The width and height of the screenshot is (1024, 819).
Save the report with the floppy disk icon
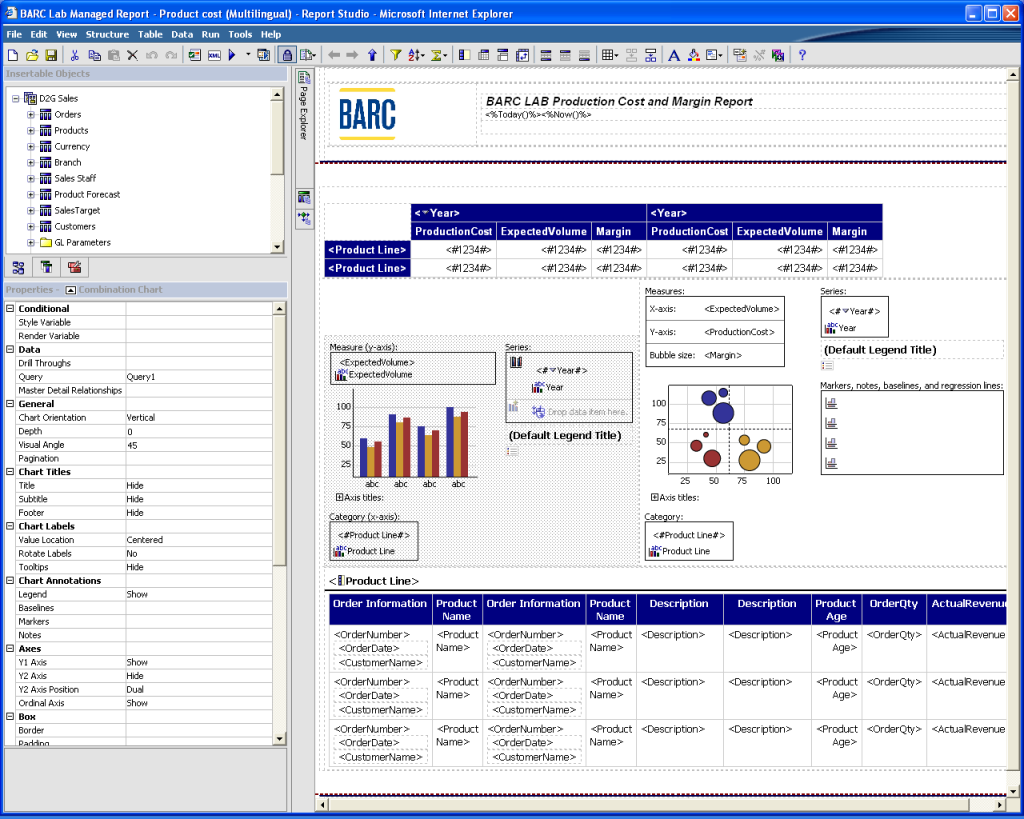point(51,56)
